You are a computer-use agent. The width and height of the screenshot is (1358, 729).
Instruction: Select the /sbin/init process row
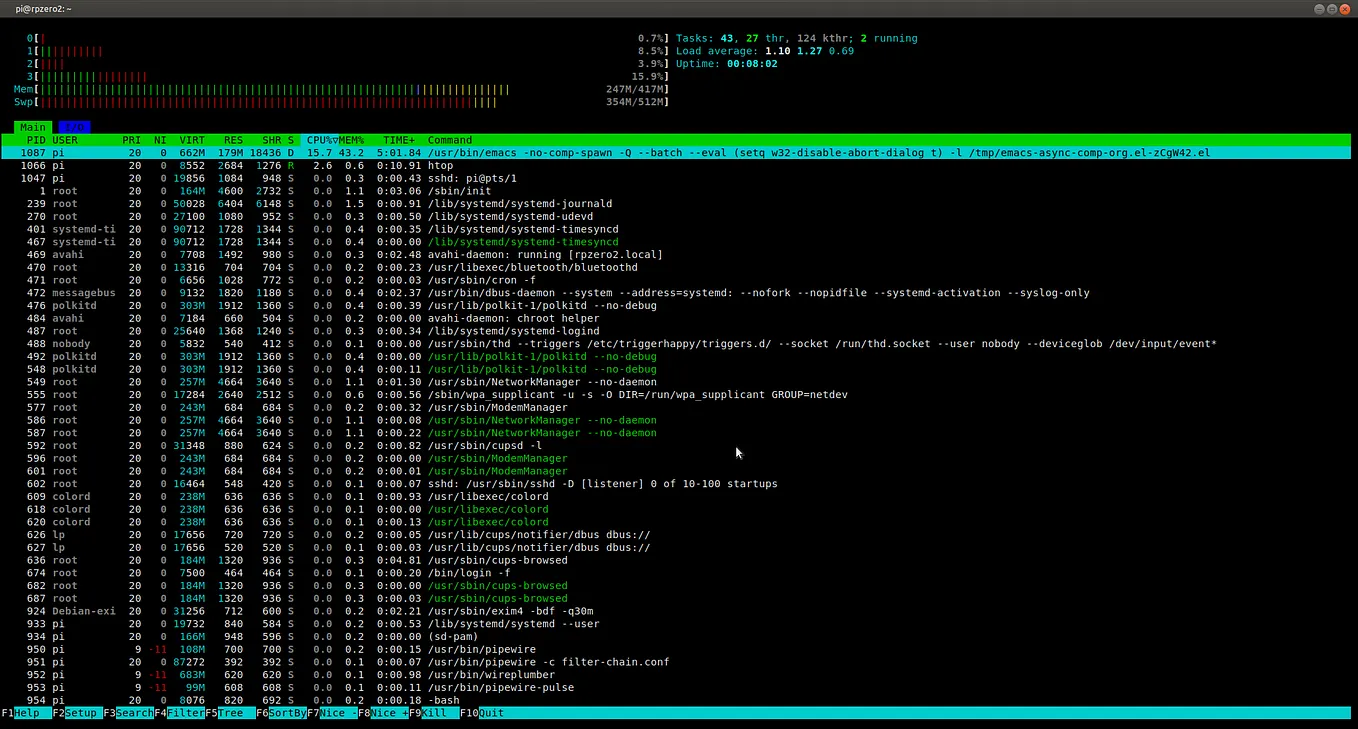tap(676, 191)
